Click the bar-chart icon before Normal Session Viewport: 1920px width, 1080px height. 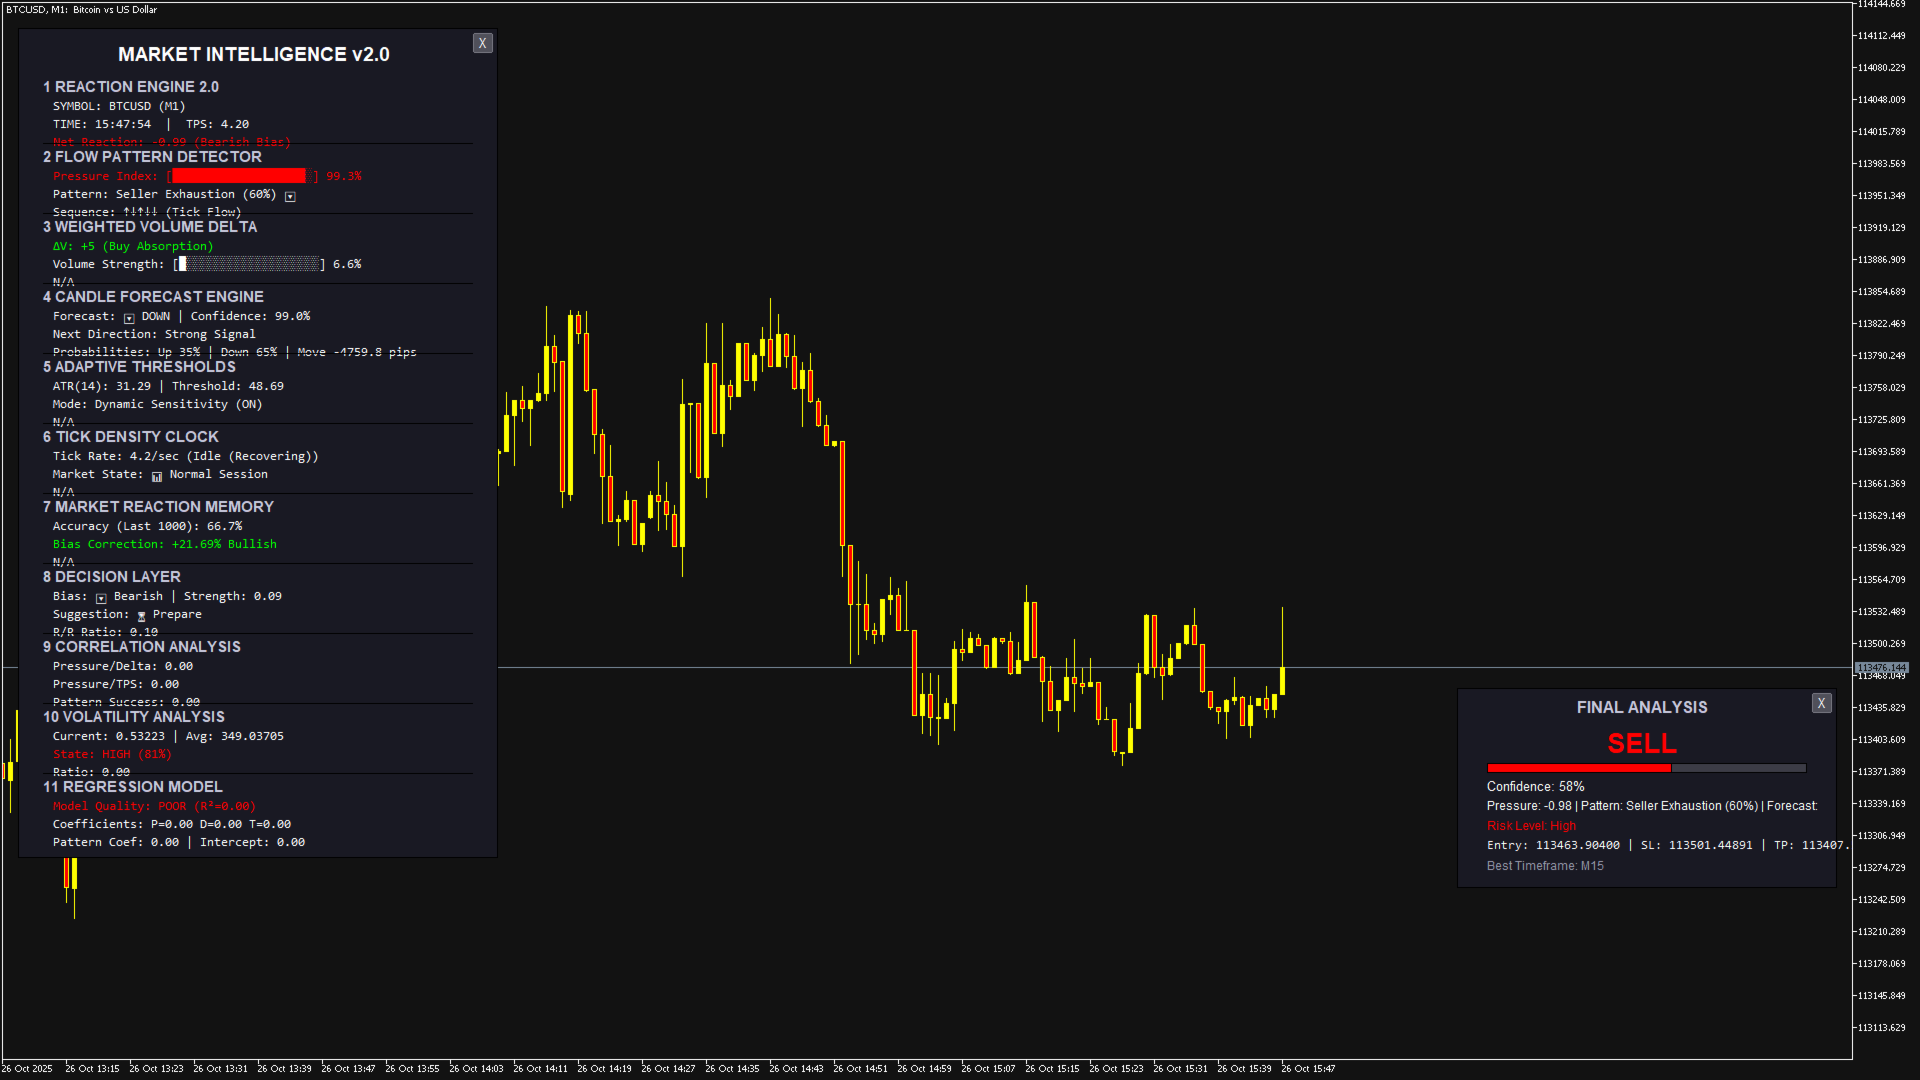click(157, 476)
